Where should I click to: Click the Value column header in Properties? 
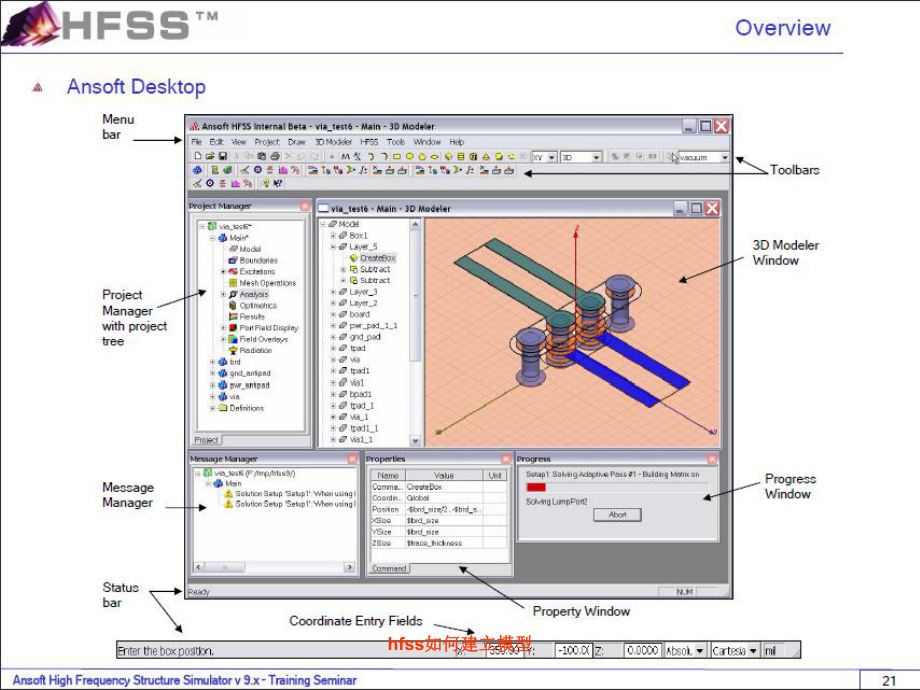coord(444,475)
